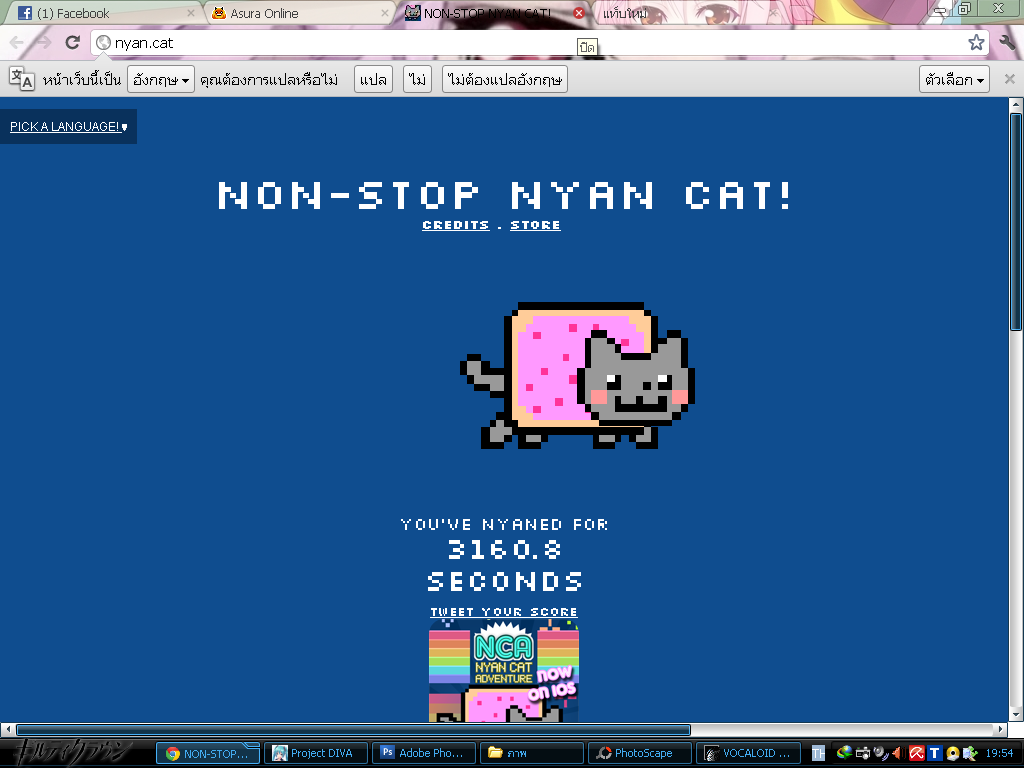Viewport: 1024px width, 768px height.
Task: Click the vertical scrollbar thumb
Action: 1016,222
